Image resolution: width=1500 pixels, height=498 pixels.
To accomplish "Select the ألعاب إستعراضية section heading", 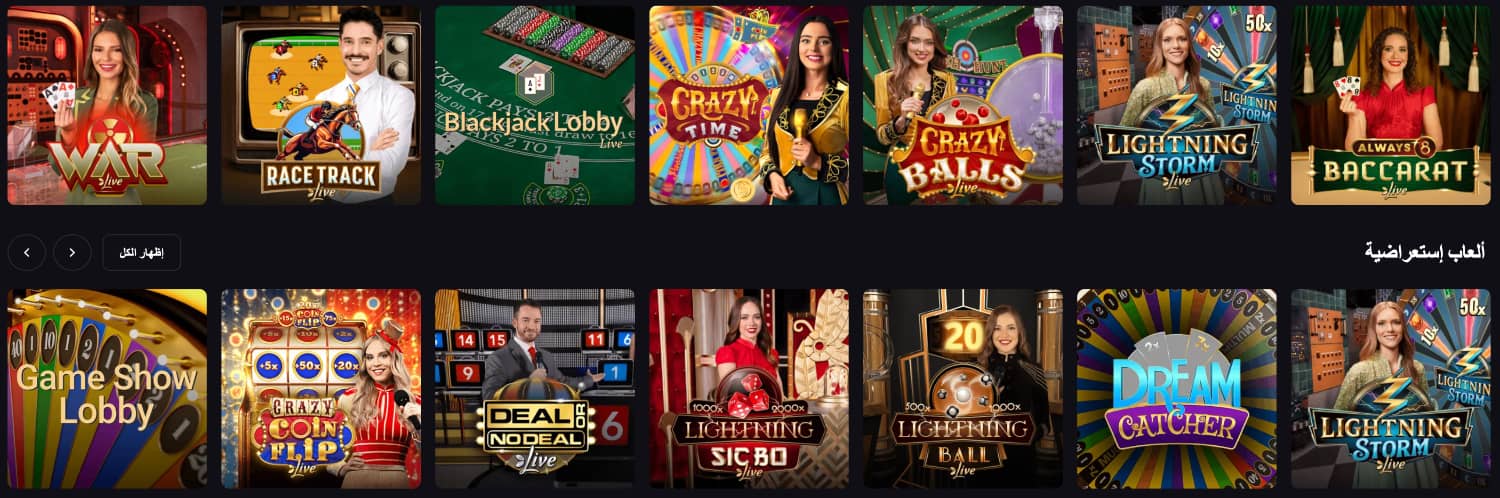I will tap(1424, 252).
